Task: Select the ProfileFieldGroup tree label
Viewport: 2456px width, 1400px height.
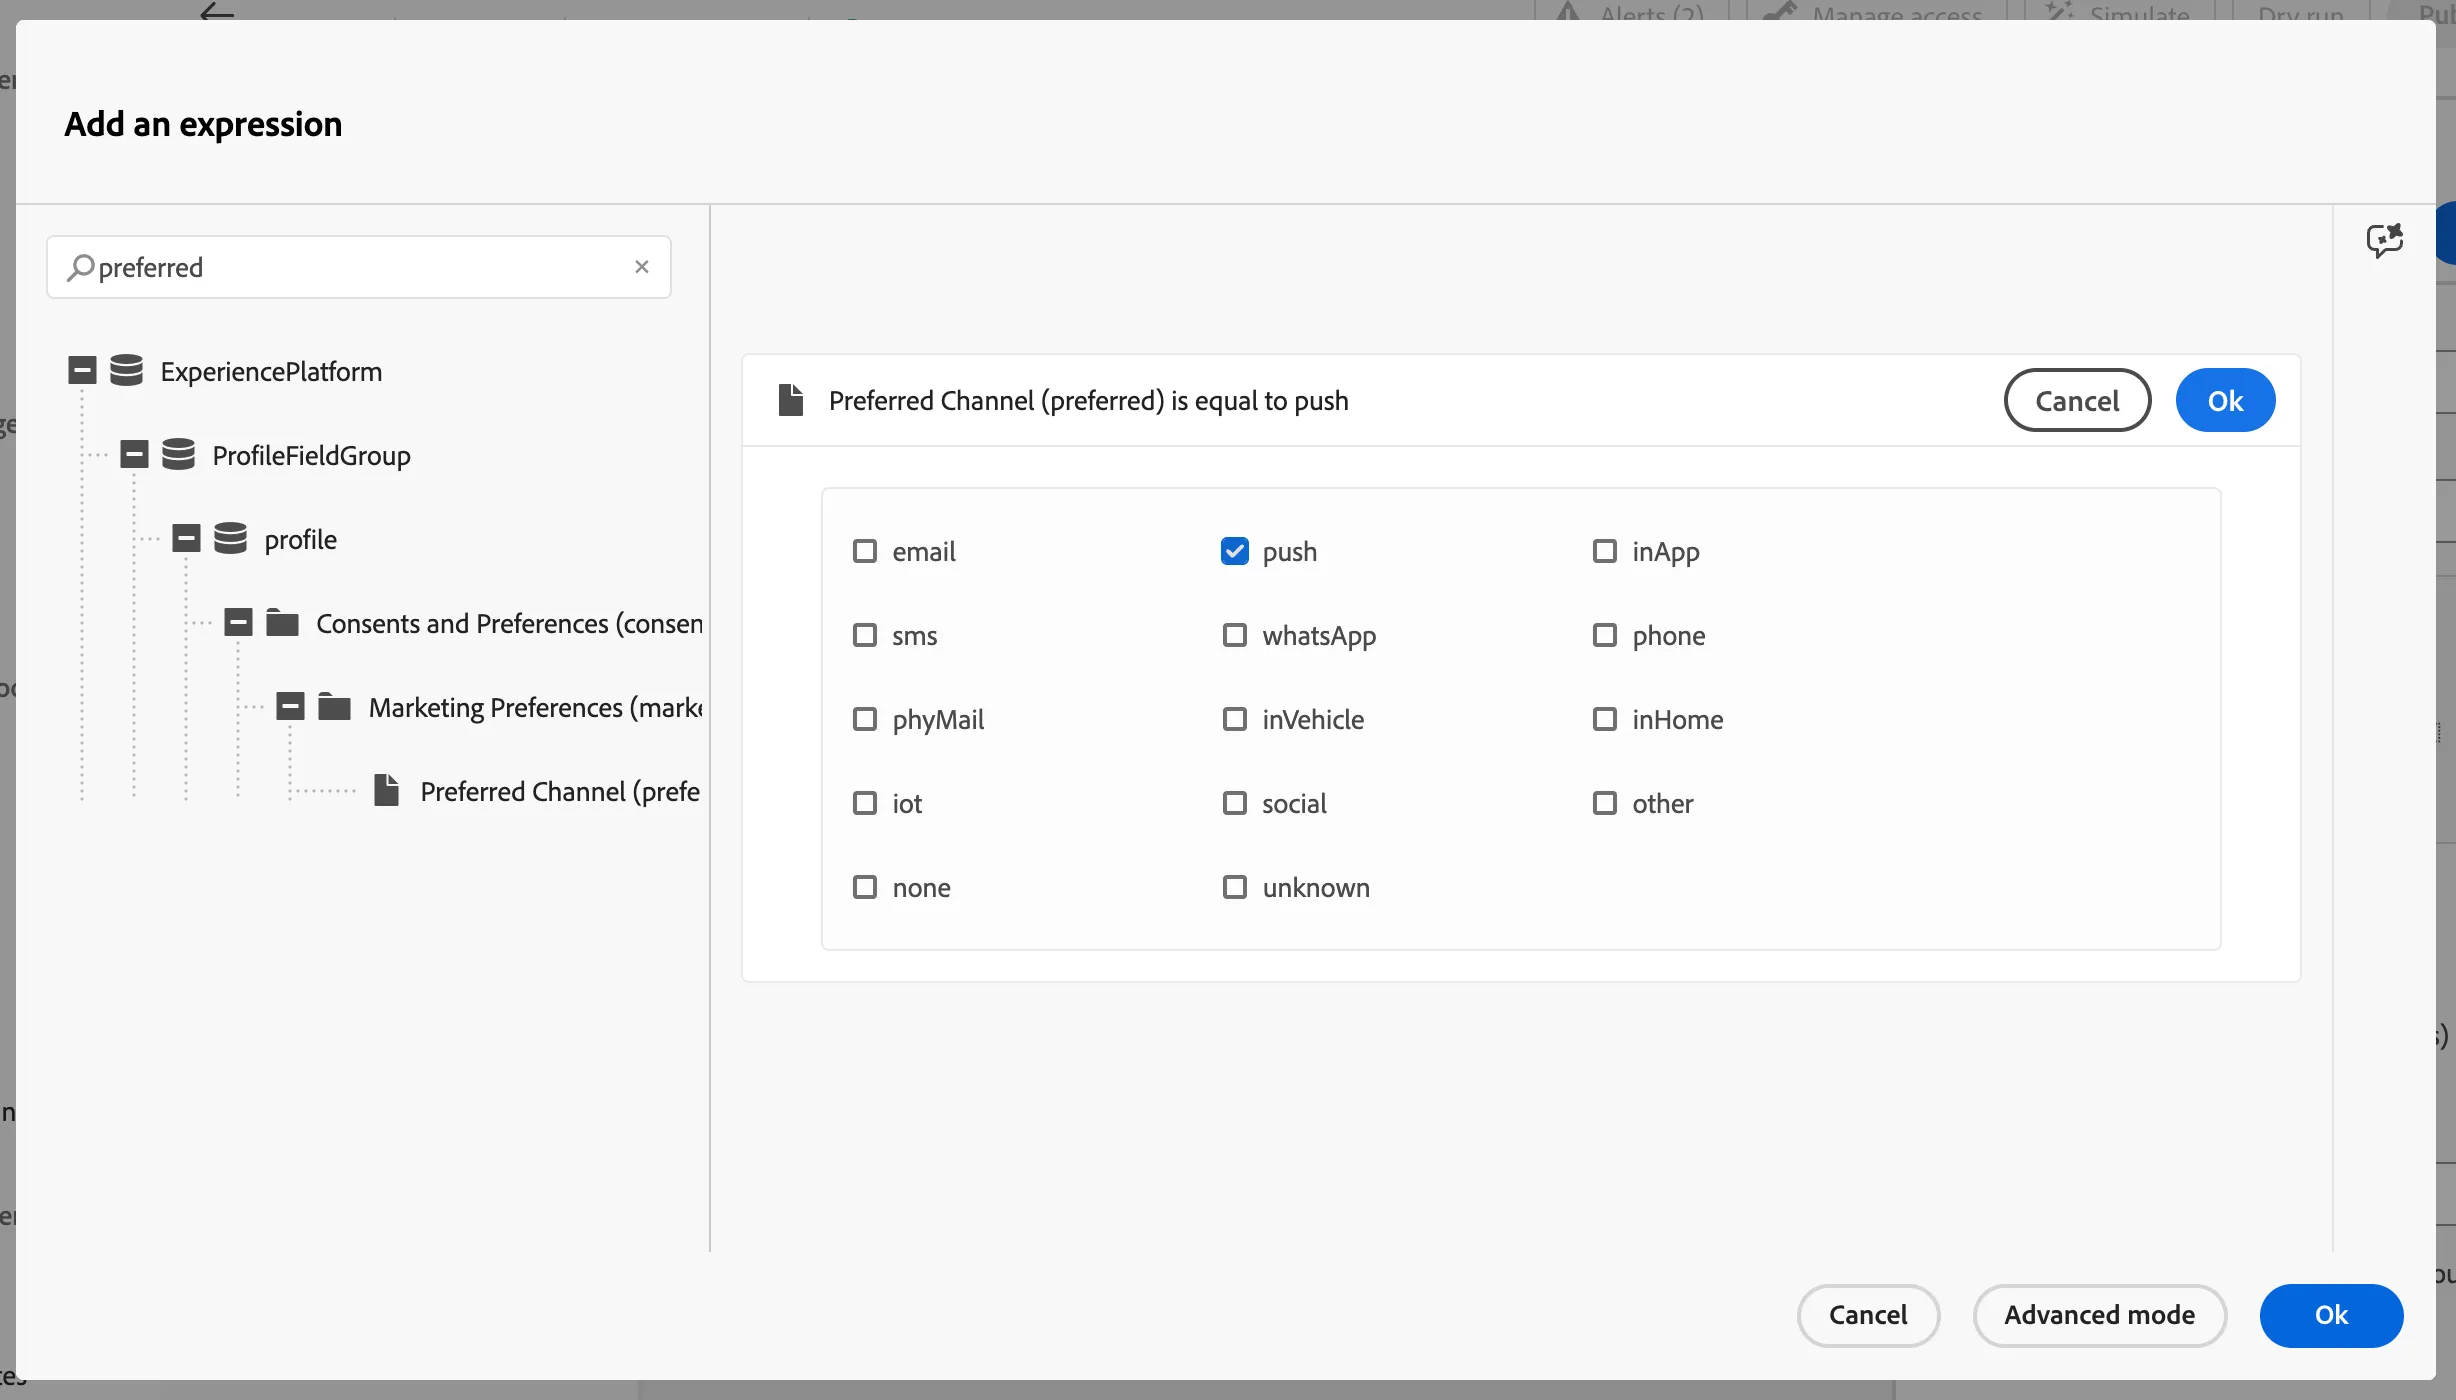Action: pyautogui.click(x=311, y=455)
